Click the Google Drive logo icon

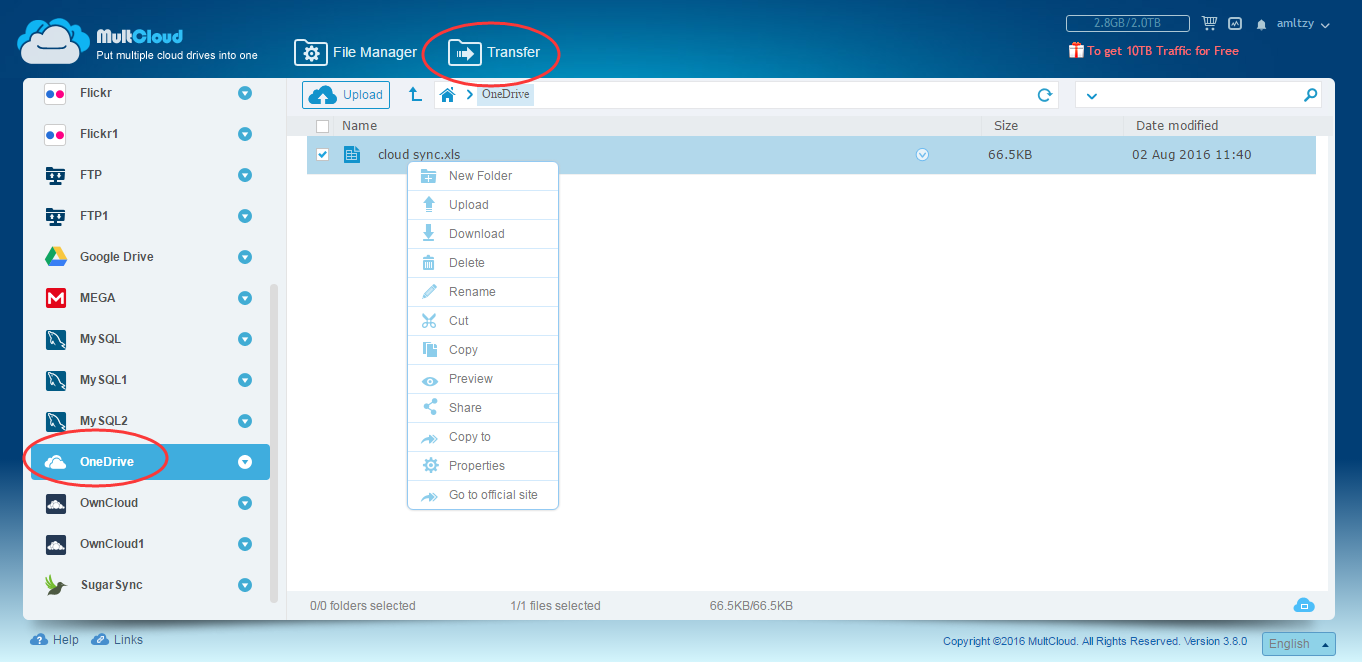tap(56, 257)
